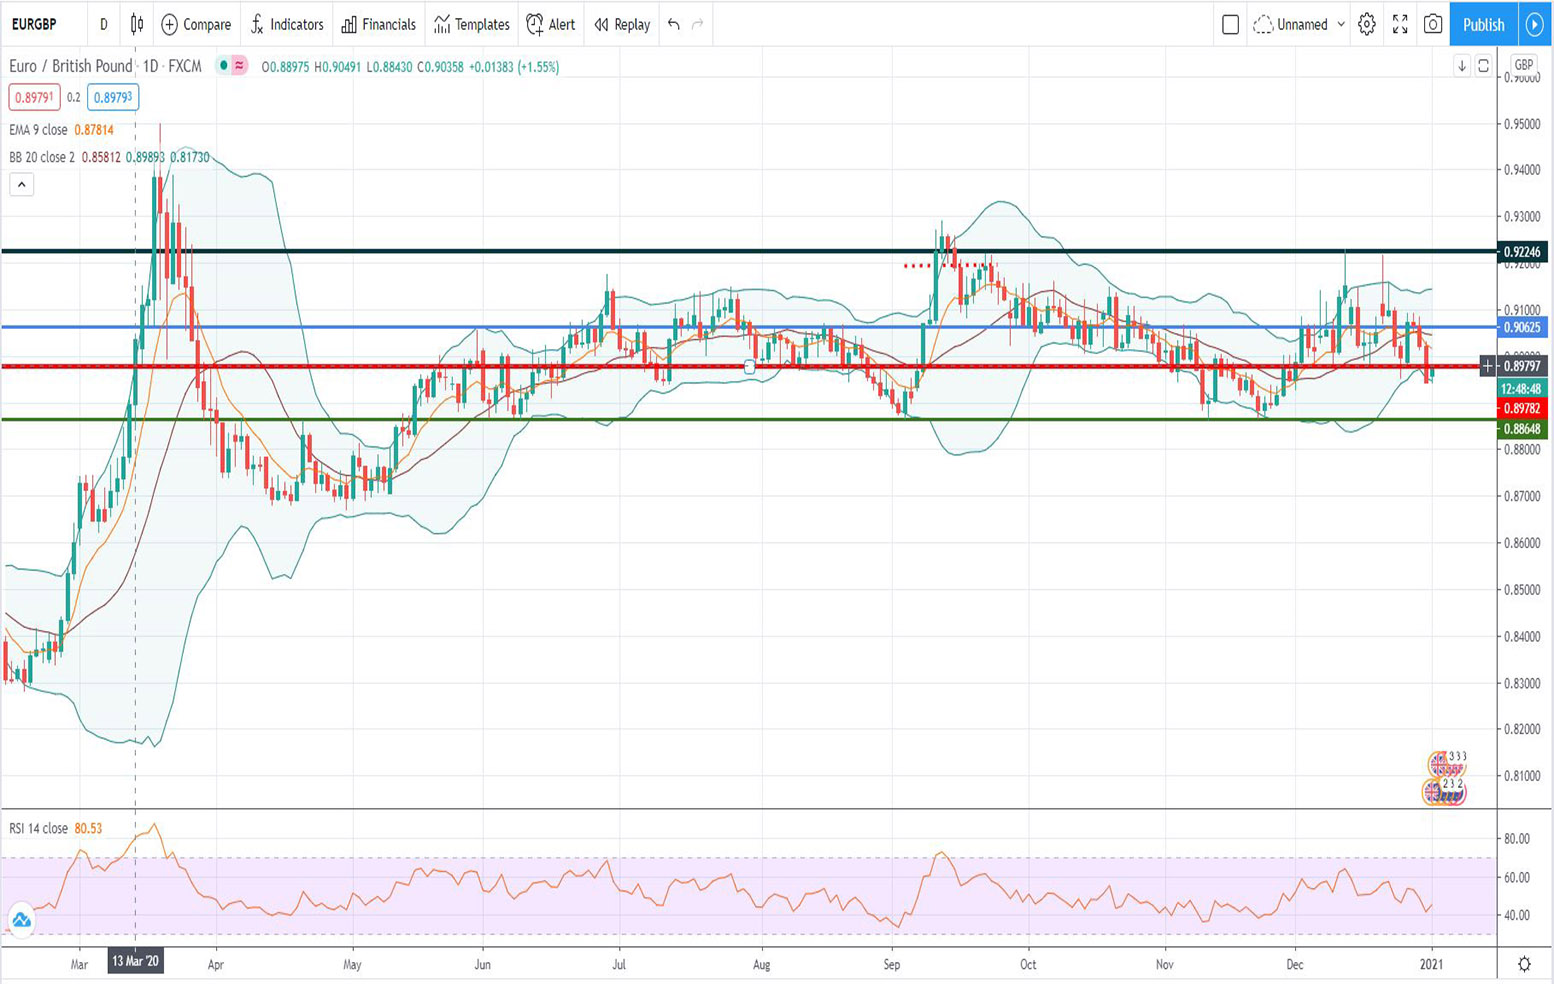
Task: Open the D timeframe interval dropdown
Action: (103, 24)
